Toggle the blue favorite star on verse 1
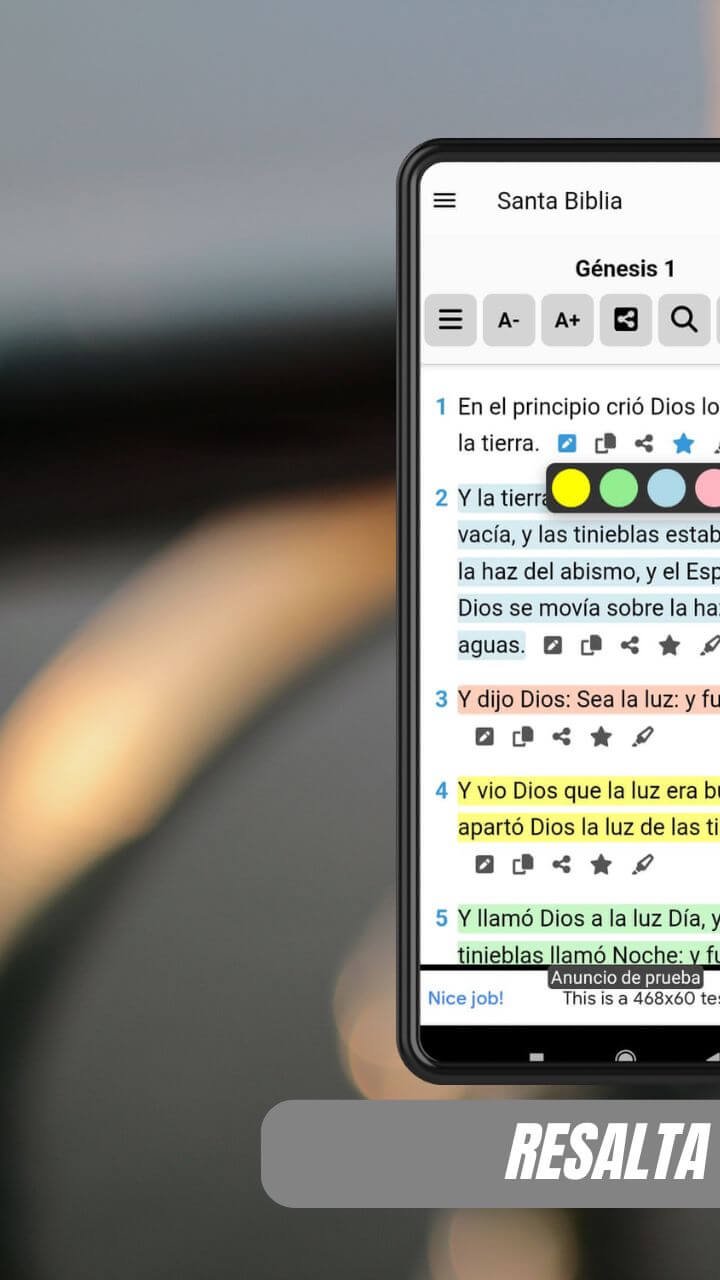This screenshot has width=720, height=1280. coord(683,443)
